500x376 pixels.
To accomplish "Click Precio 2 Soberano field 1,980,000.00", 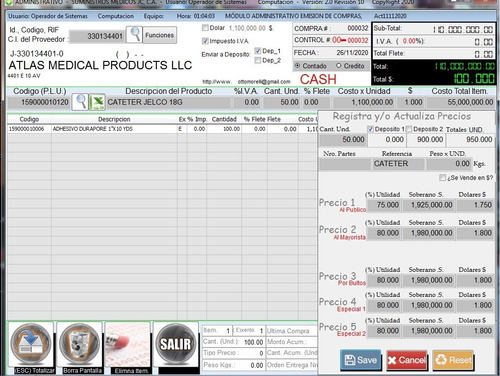I will (428, 233).
